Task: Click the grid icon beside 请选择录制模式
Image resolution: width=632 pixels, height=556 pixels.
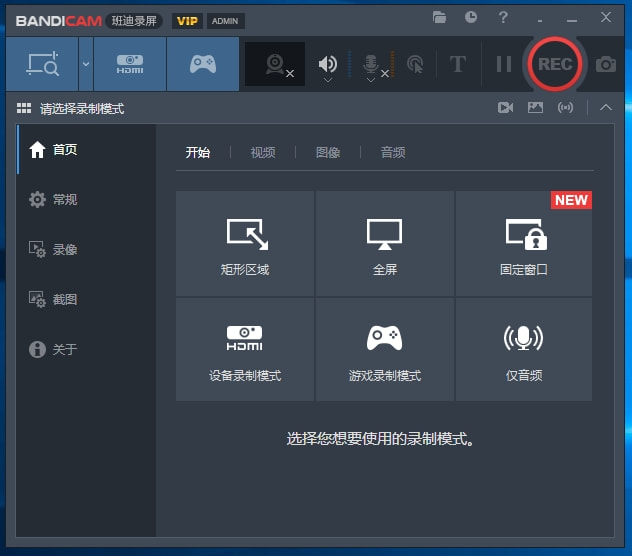Action: point(24,108)
